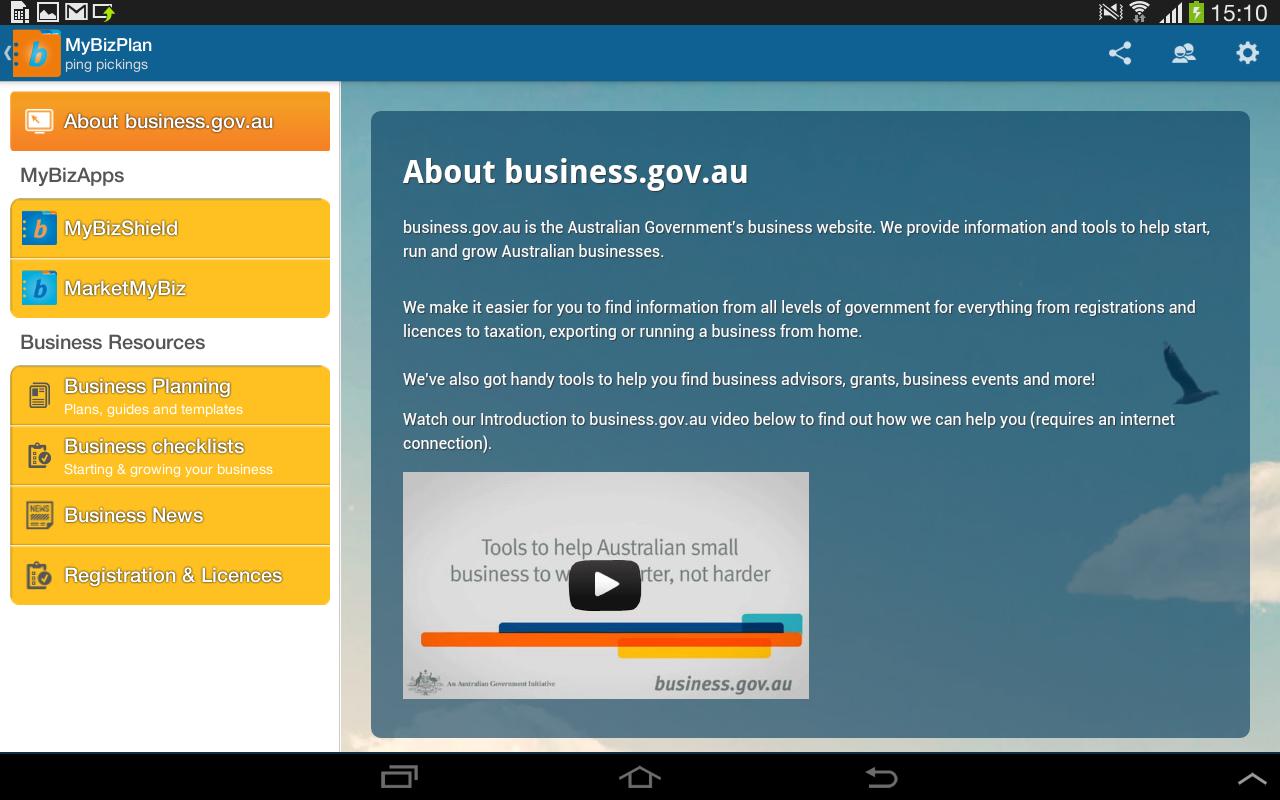Open recent apps from the navigation bar

pyautogui.click(x=399, y=776)
